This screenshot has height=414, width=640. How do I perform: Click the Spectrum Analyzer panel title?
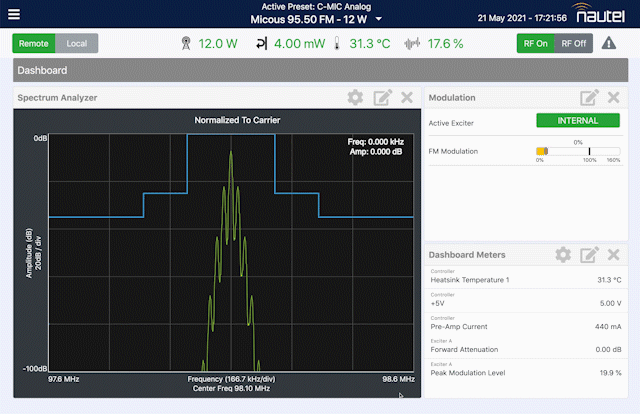pos(57,98)
